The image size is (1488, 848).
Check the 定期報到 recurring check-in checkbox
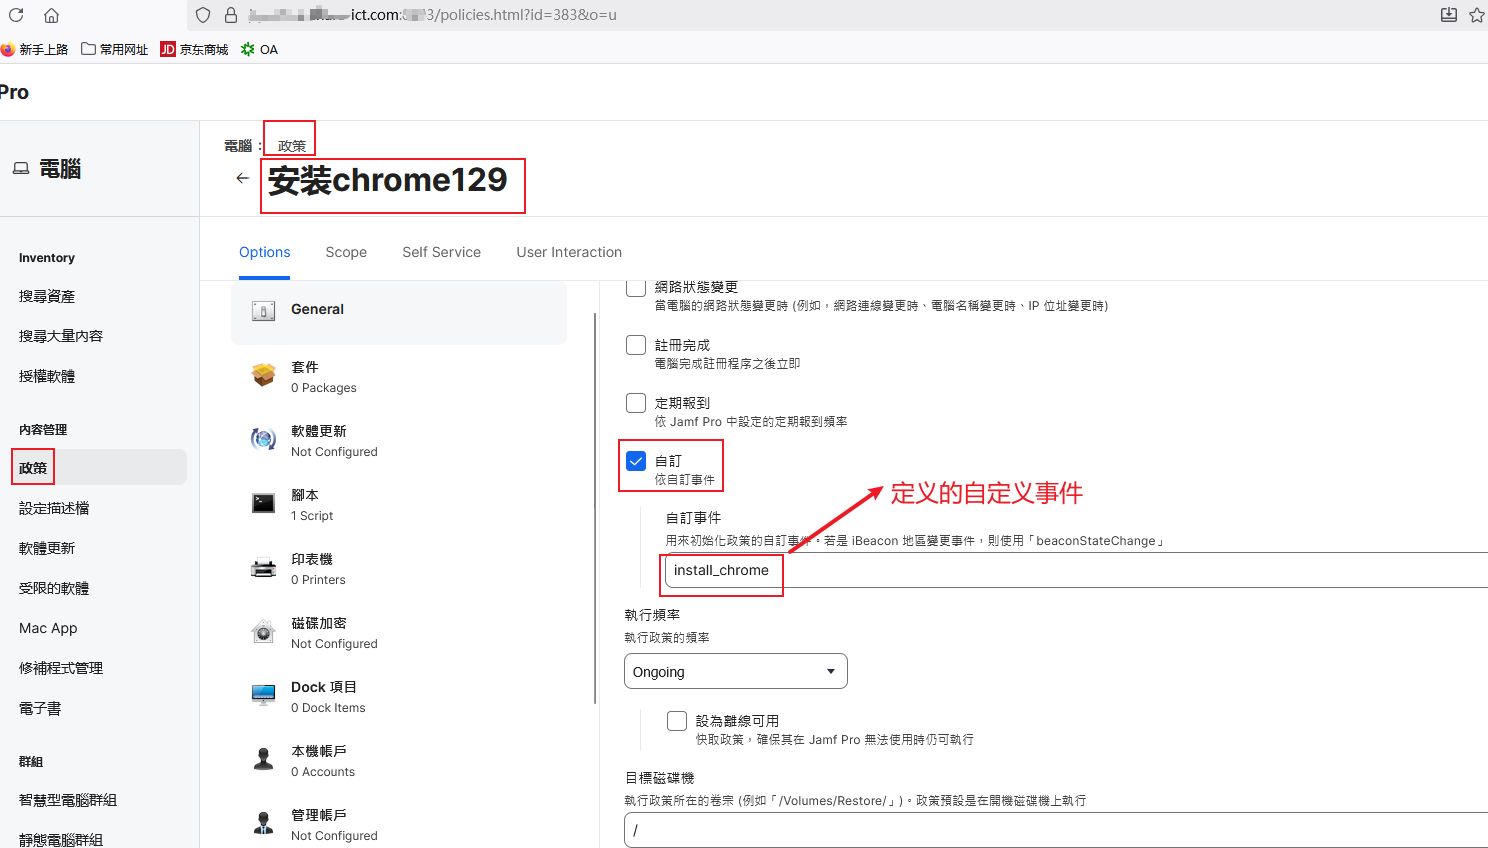(636, 403)
